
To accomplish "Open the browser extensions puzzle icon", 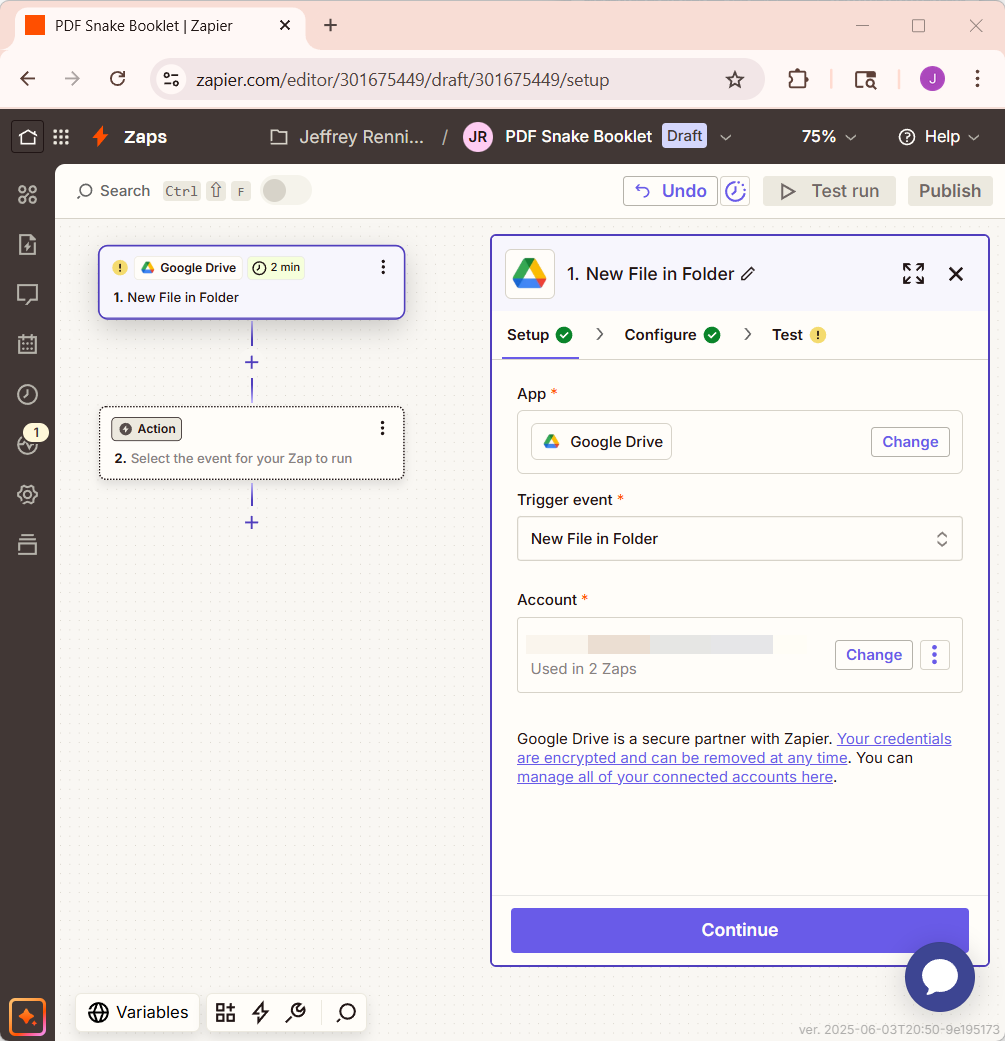I will pos(798,79).
